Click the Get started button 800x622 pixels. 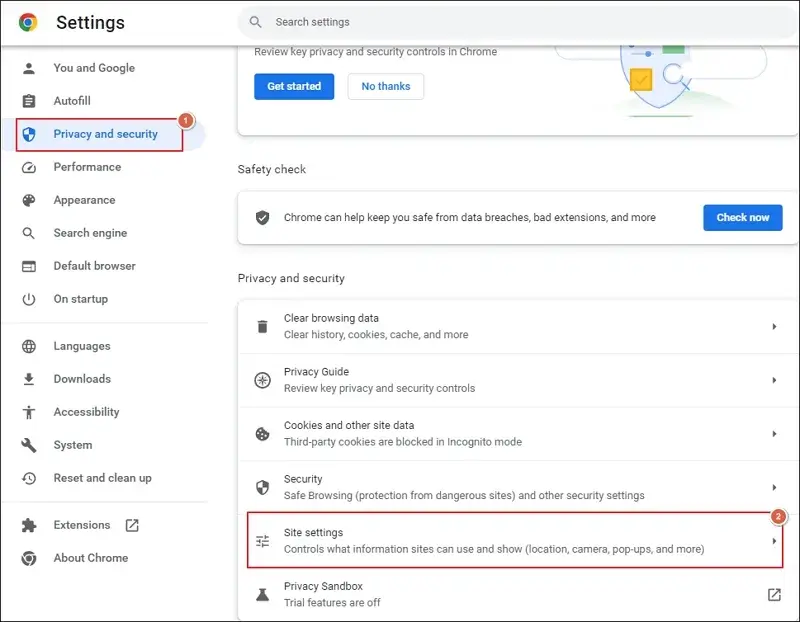294,87
